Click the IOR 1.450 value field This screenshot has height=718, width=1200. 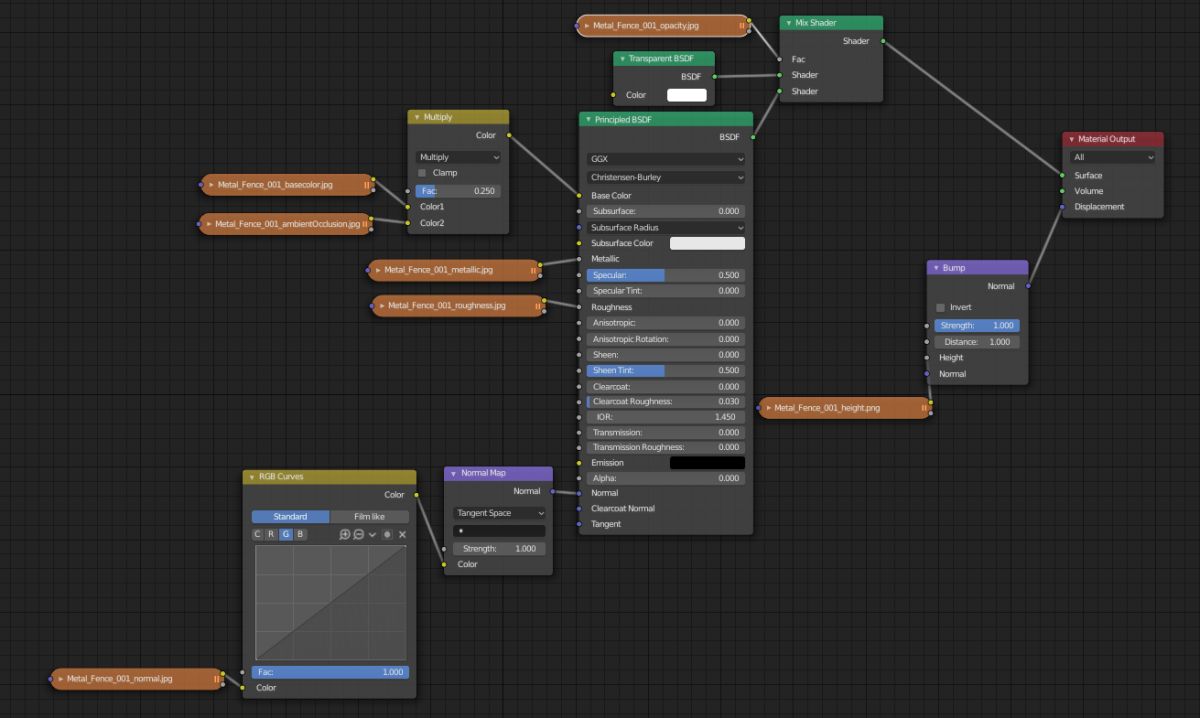(x=666, y=416)
